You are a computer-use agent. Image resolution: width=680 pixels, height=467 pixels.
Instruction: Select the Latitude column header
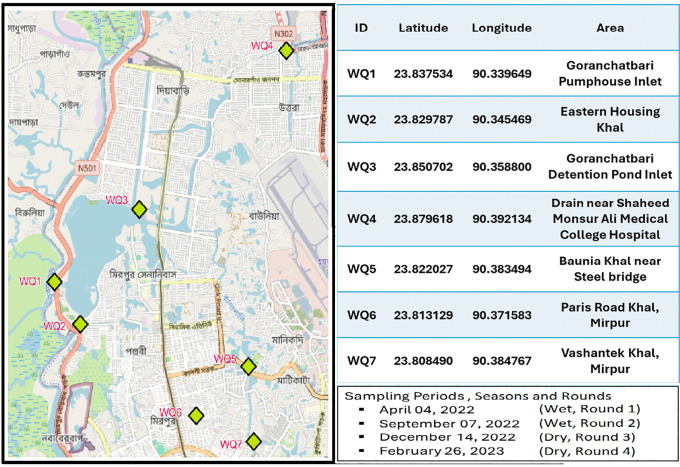423,28
